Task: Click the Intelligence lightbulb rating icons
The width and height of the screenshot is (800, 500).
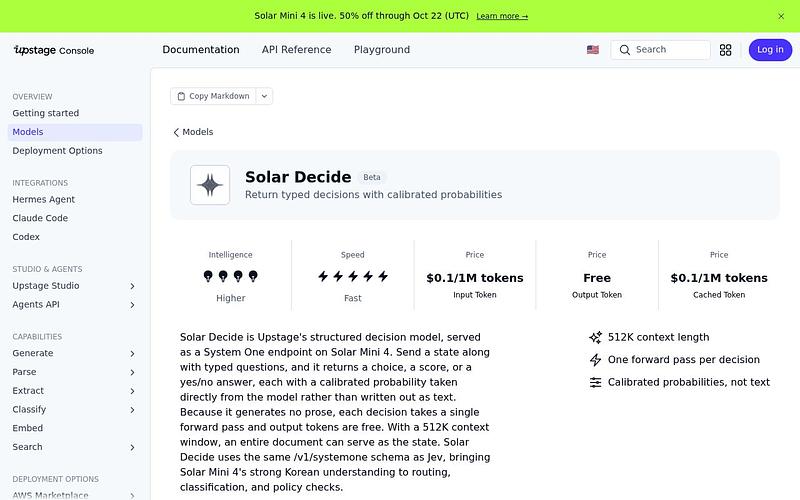Action: pos(230,276)
